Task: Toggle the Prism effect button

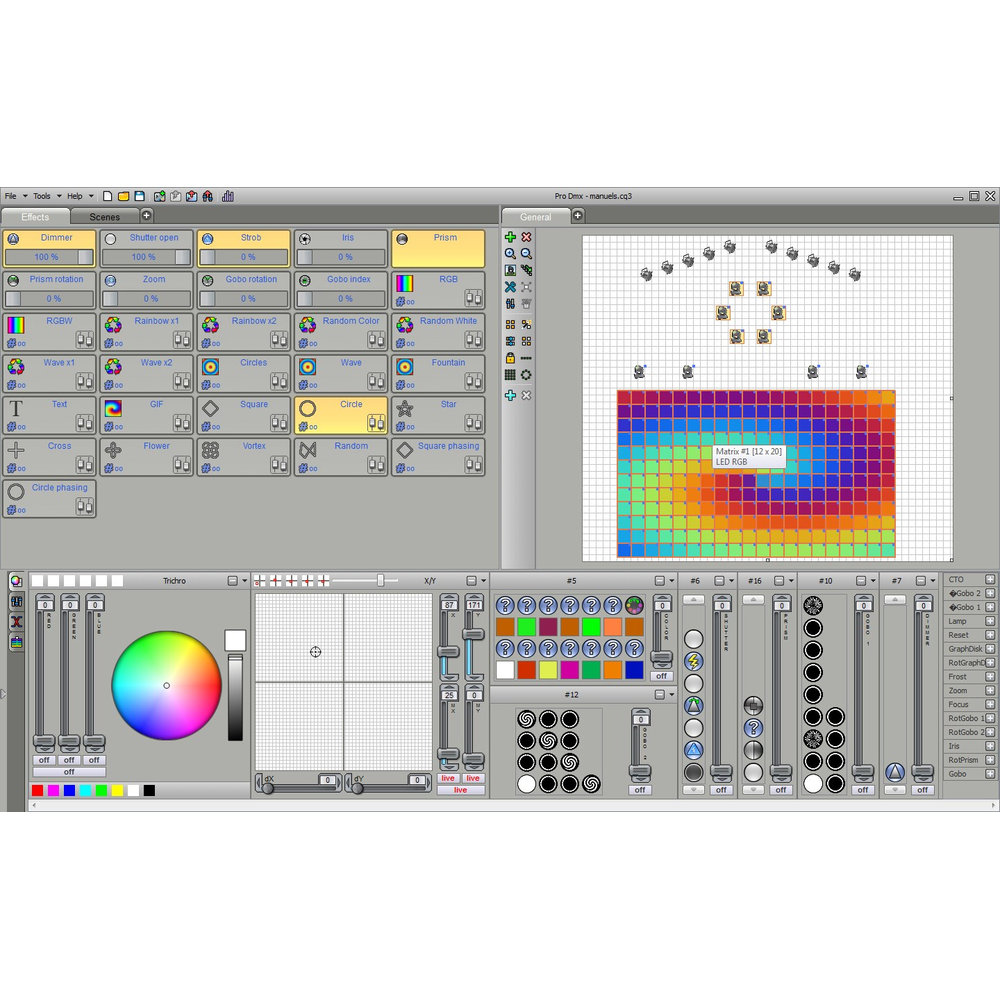Action: click(x=437, y=248)
